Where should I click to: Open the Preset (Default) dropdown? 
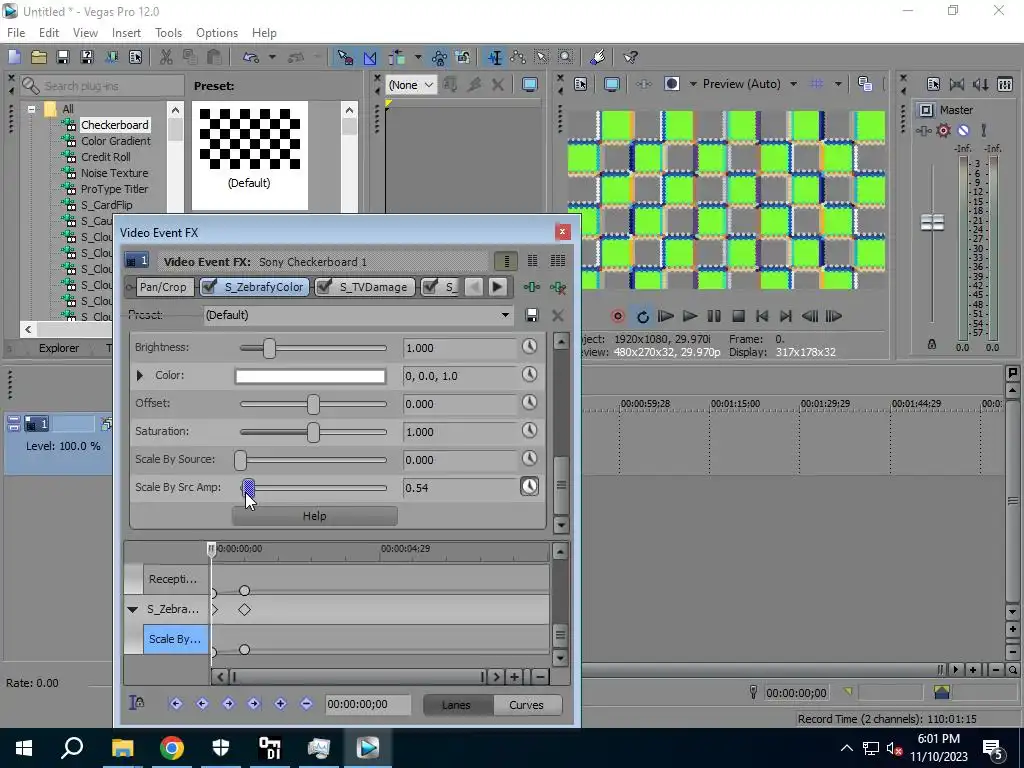point(505,315)
